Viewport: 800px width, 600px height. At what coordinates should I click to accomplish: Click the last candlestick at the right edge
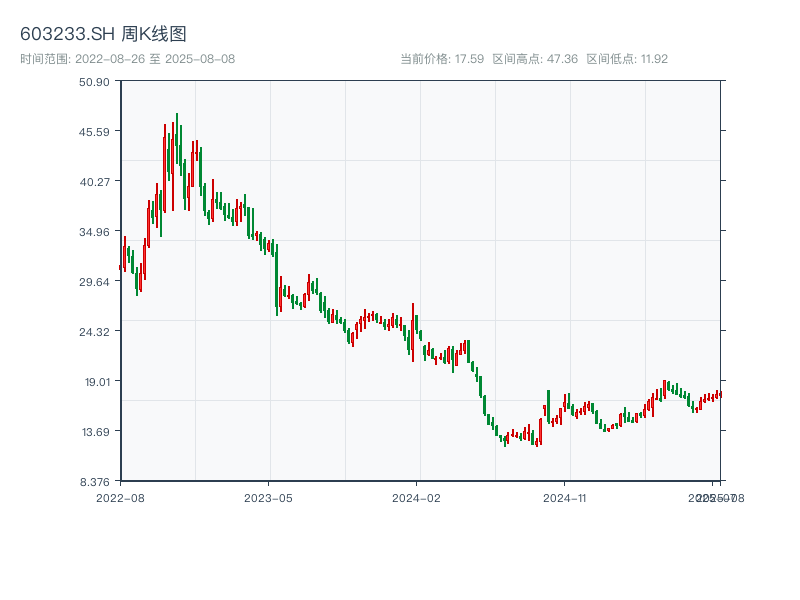pyautogui.click(x=720, y=394)
